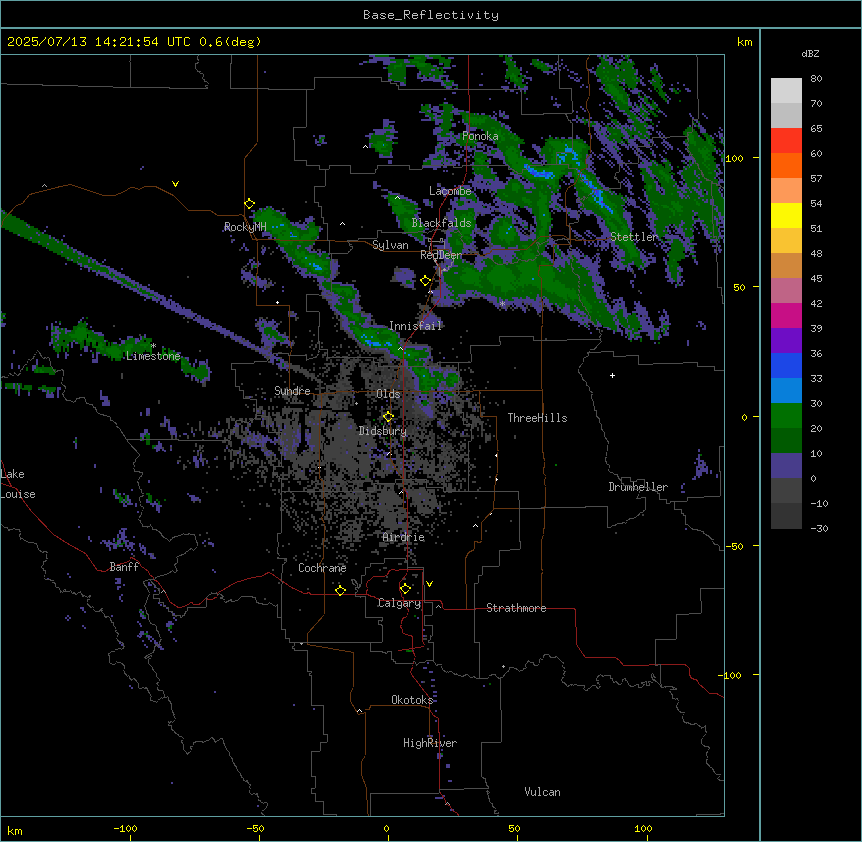The height and width of the screenshot is (842, 862).
Task: Click the Innisfail map label
Action: pyautogui.click(x=416, y=326)
